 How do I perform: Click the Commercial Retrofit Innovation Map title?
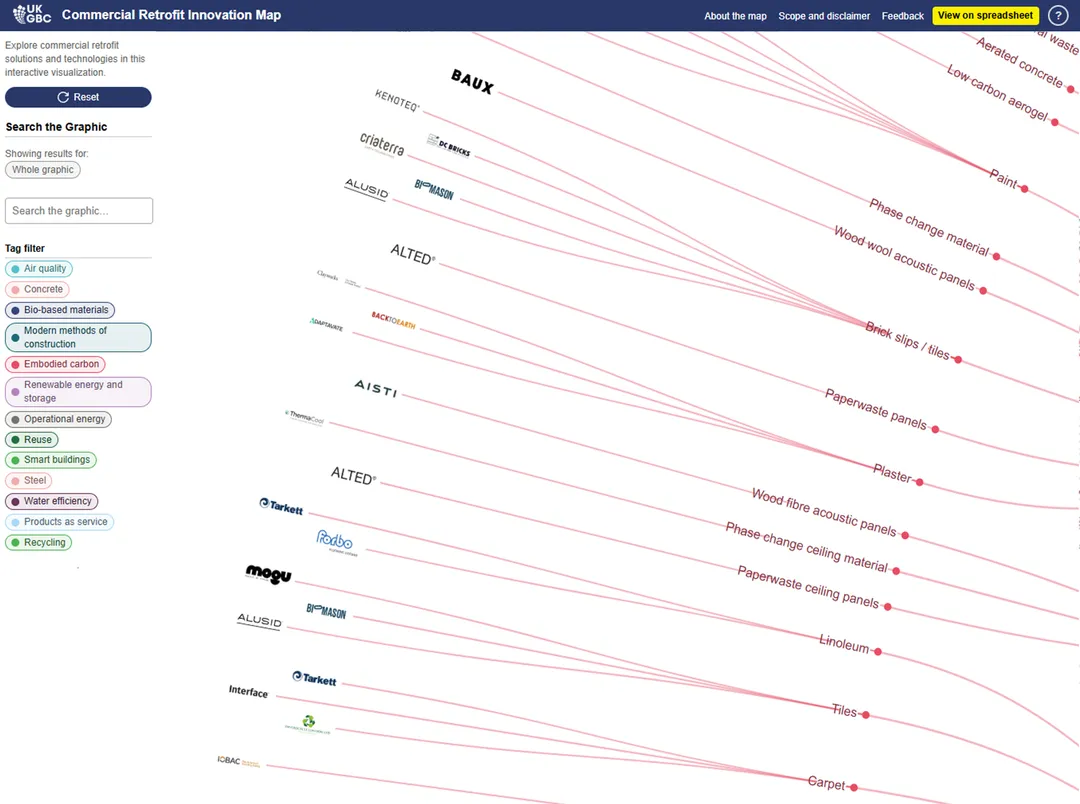click(172, 15)
